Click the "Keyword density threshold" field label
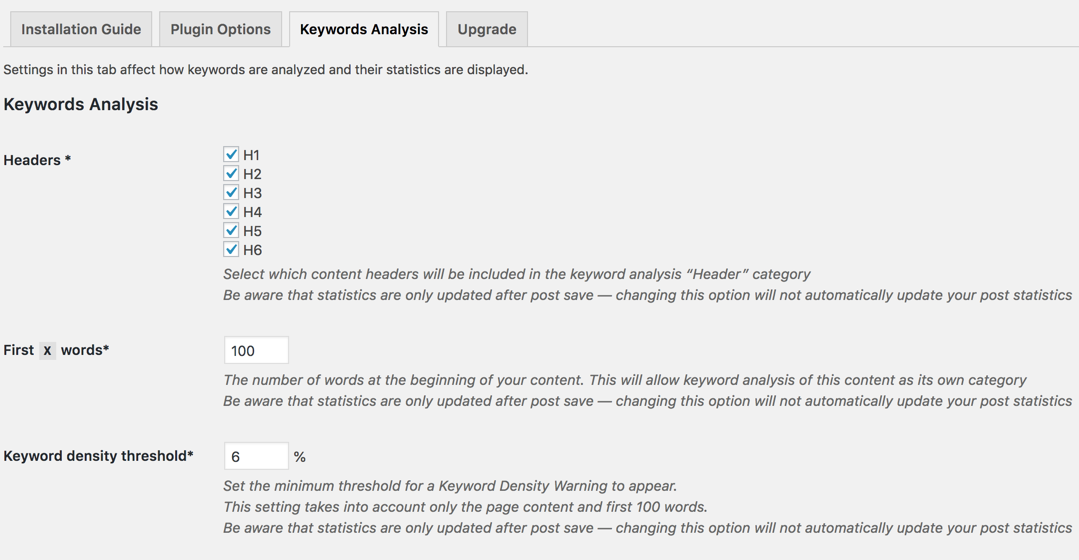 pos(98,456)
